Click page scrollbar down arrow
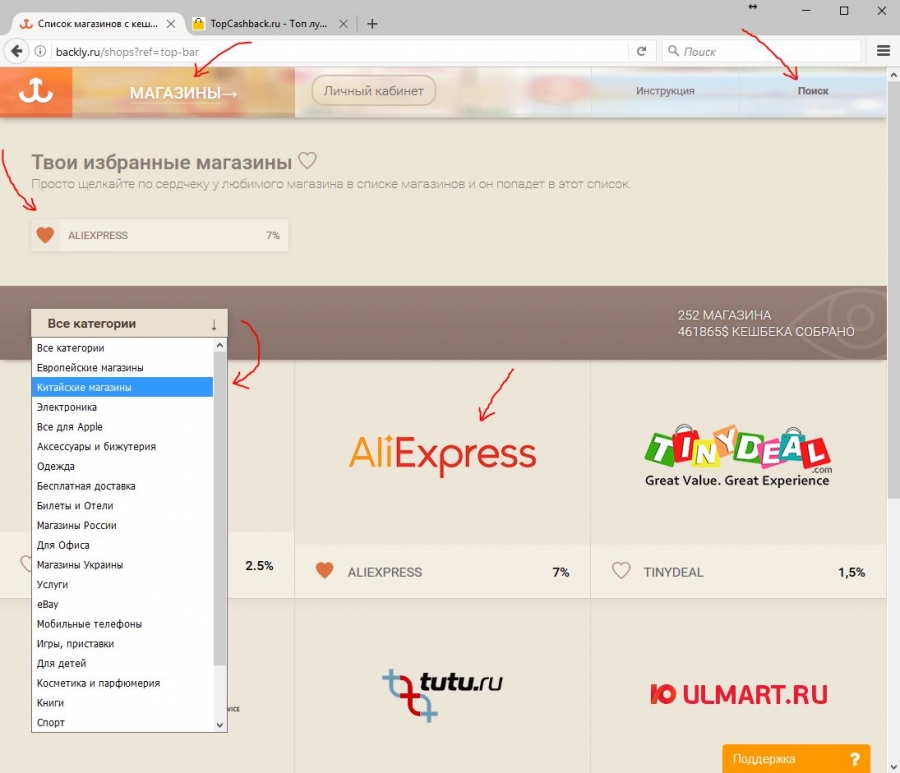900x773 pixels. [x=893, y=766]
